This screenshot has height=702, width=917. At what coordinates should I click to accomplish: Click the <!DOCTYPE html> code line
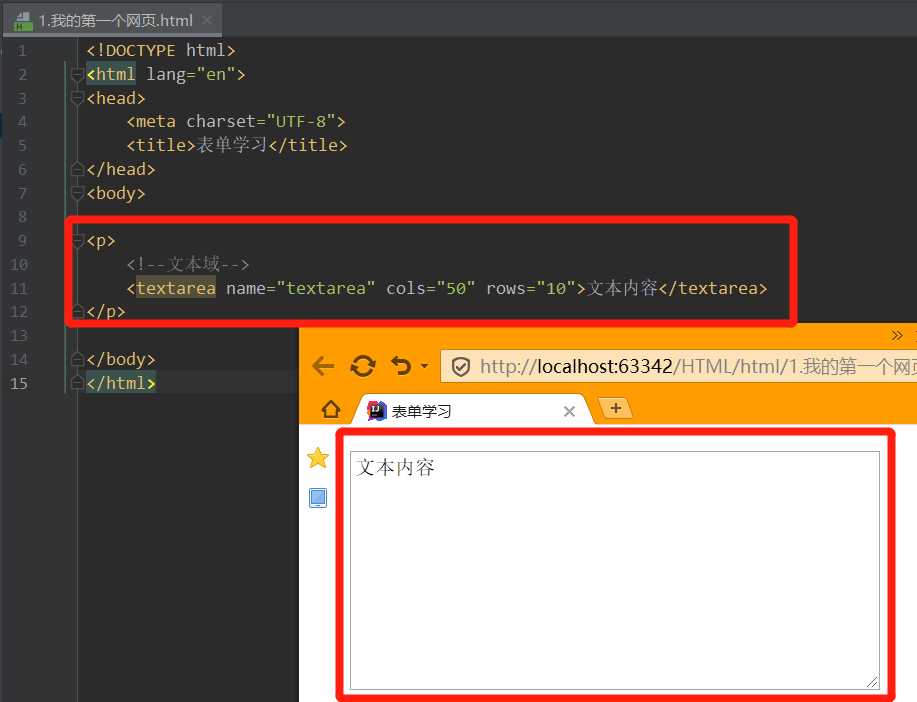coord(161,50)
